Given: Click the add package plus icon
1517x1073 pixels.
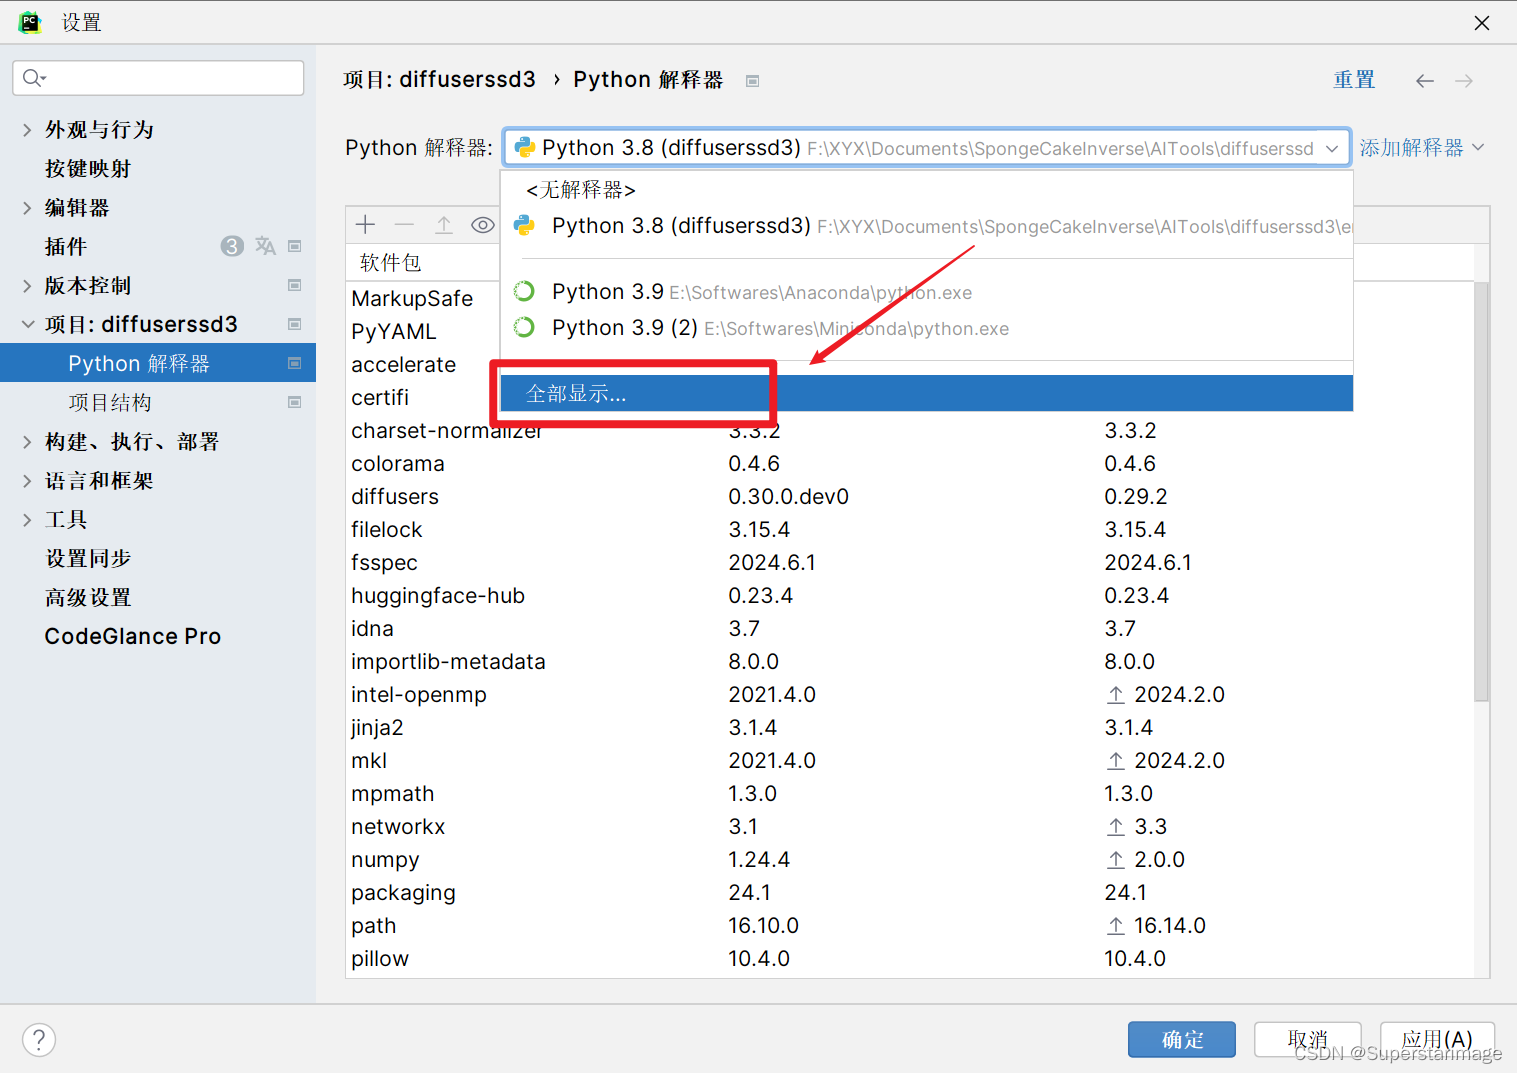Looking at the screenshot, I should pos(365,225).
